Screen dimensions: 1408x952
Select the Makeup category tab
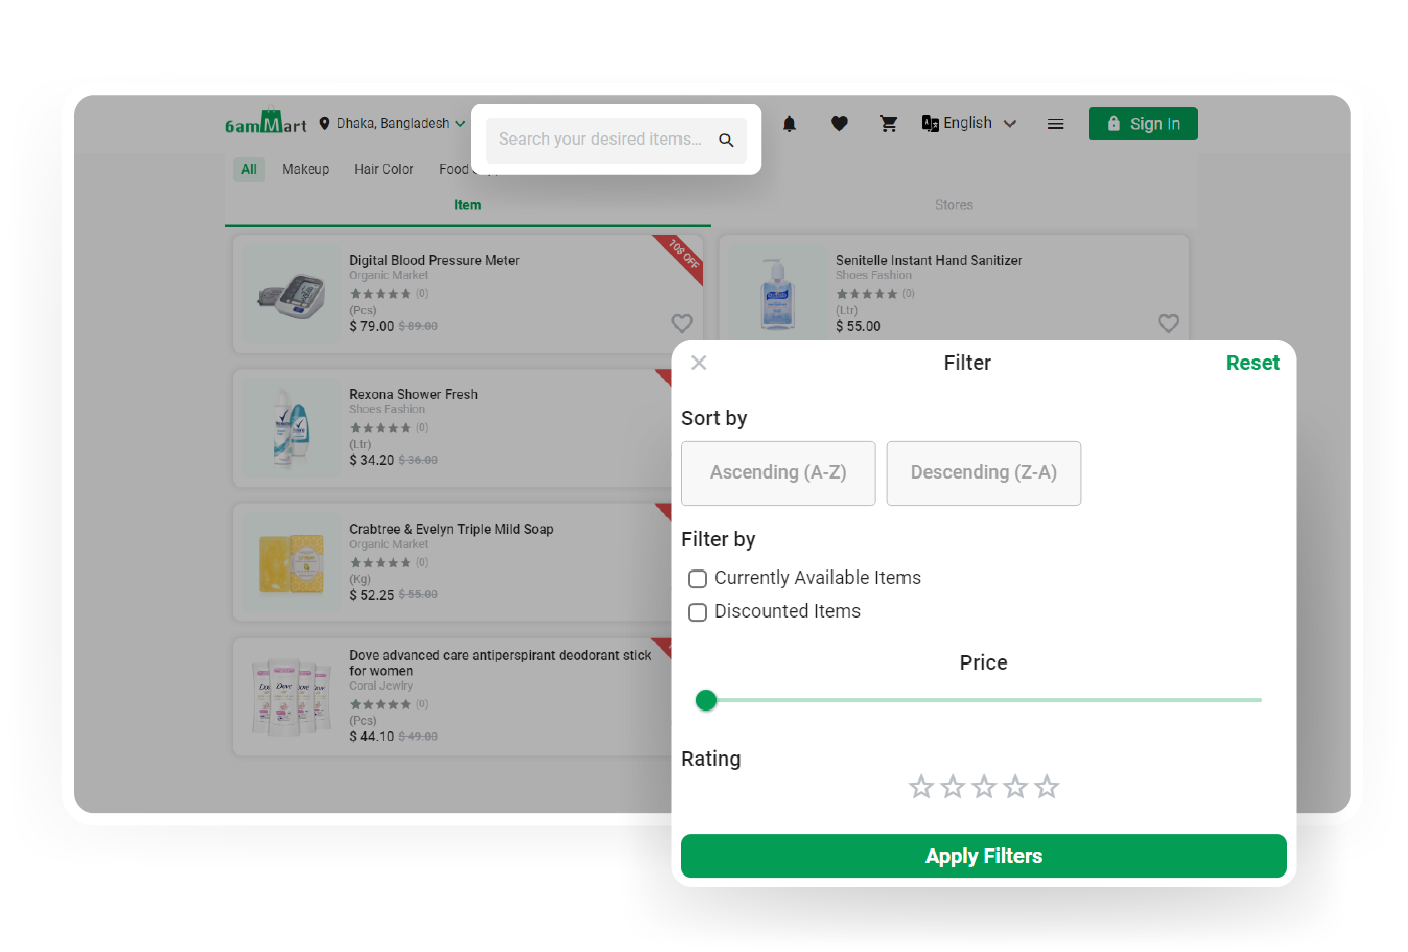(x=305, y=169)
